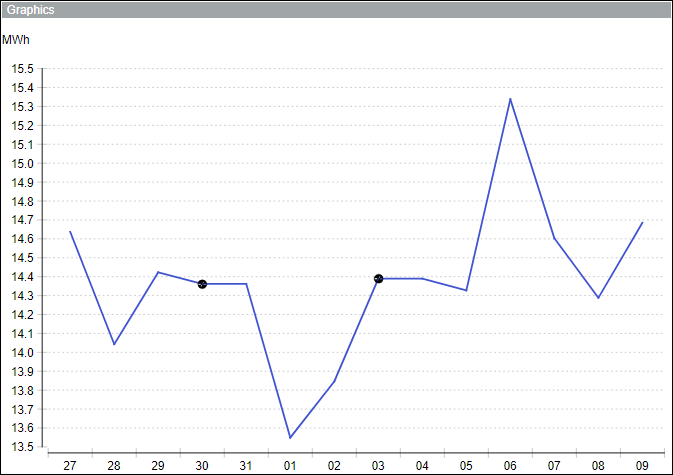
Task: Click the x-axis label 06
Action: (510, 465)
